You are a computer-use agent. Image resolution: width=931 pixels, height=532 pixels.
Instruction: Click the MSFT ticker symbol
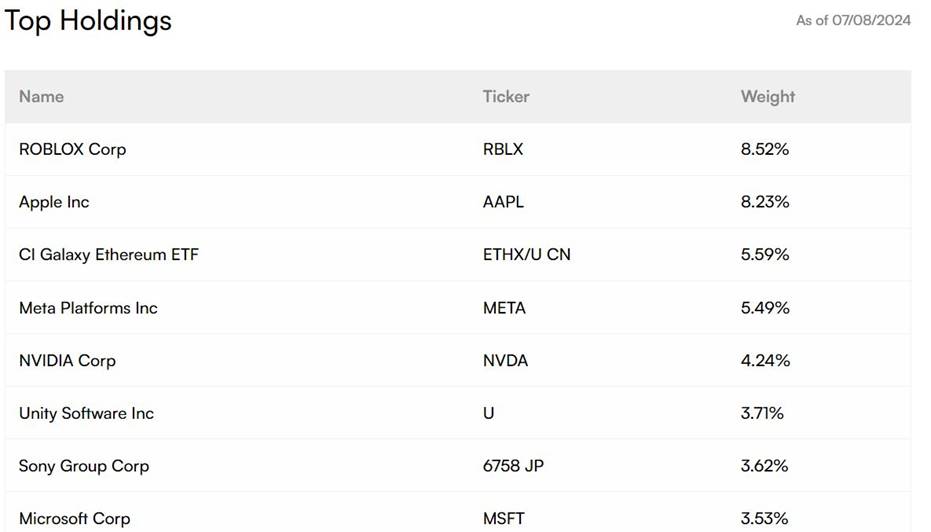[x=504, y=518]
